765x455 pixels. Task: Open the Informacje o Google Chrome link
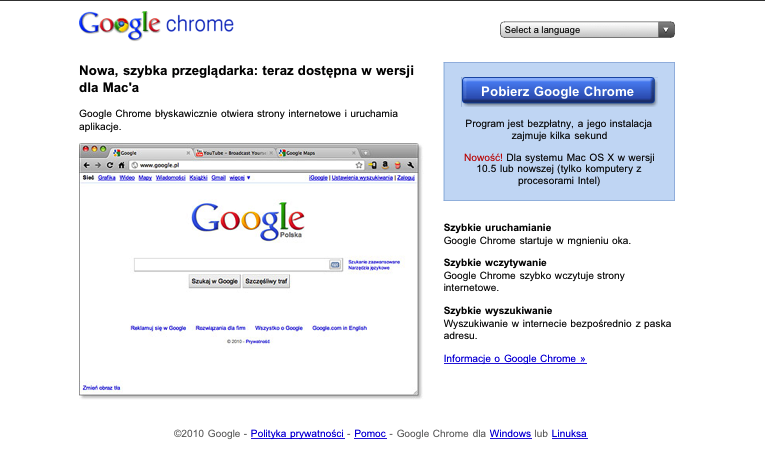pyautogui.click(x=515, y=358)
